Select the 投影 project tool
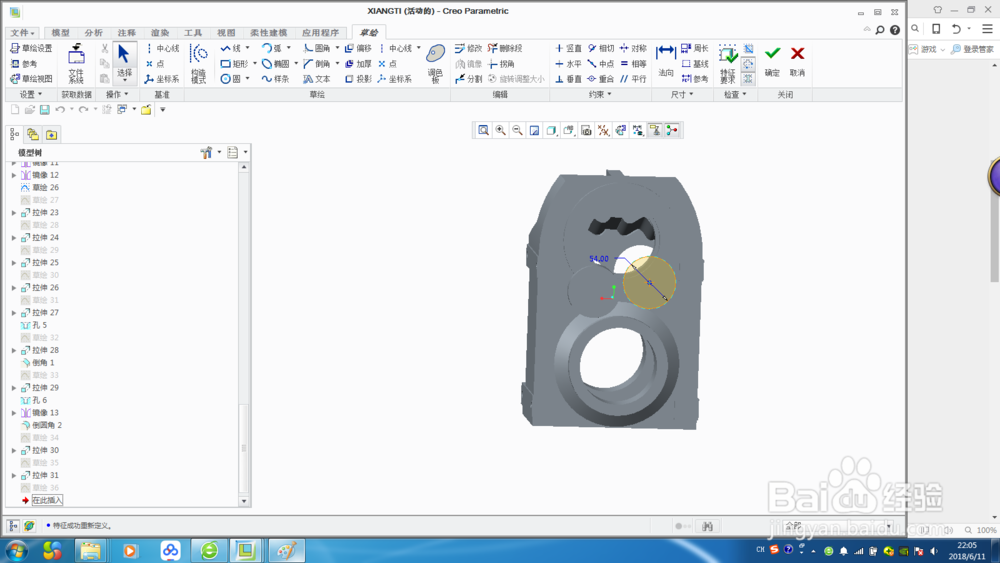 (358, 79)
